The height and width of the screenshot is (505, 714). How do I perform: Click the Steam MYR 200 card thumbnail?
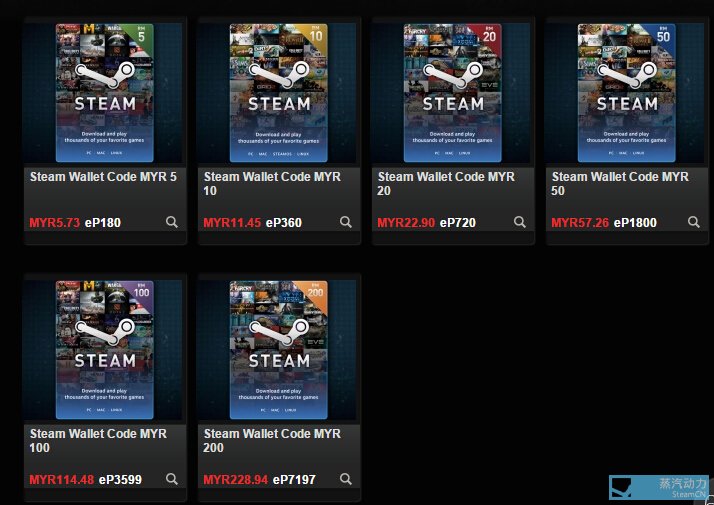[279, 349]
